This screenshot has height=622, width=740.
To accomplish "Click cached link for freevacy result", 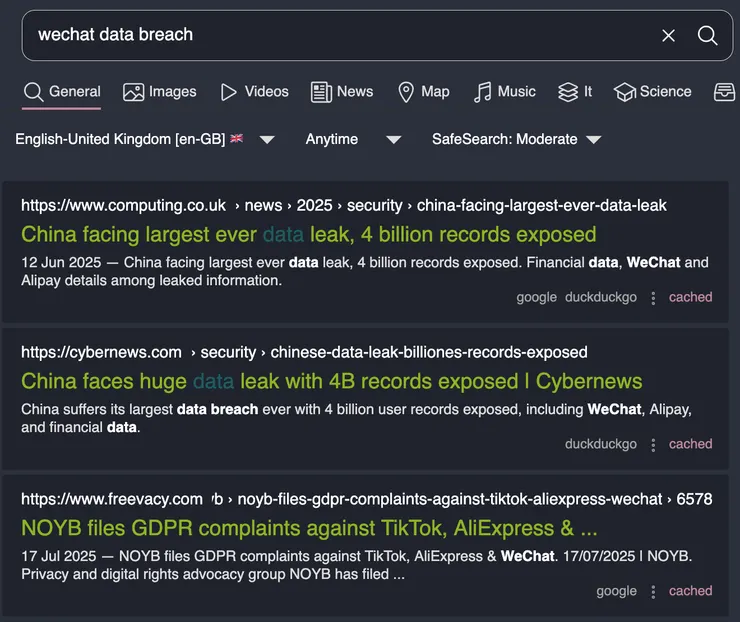I will 690,591.
